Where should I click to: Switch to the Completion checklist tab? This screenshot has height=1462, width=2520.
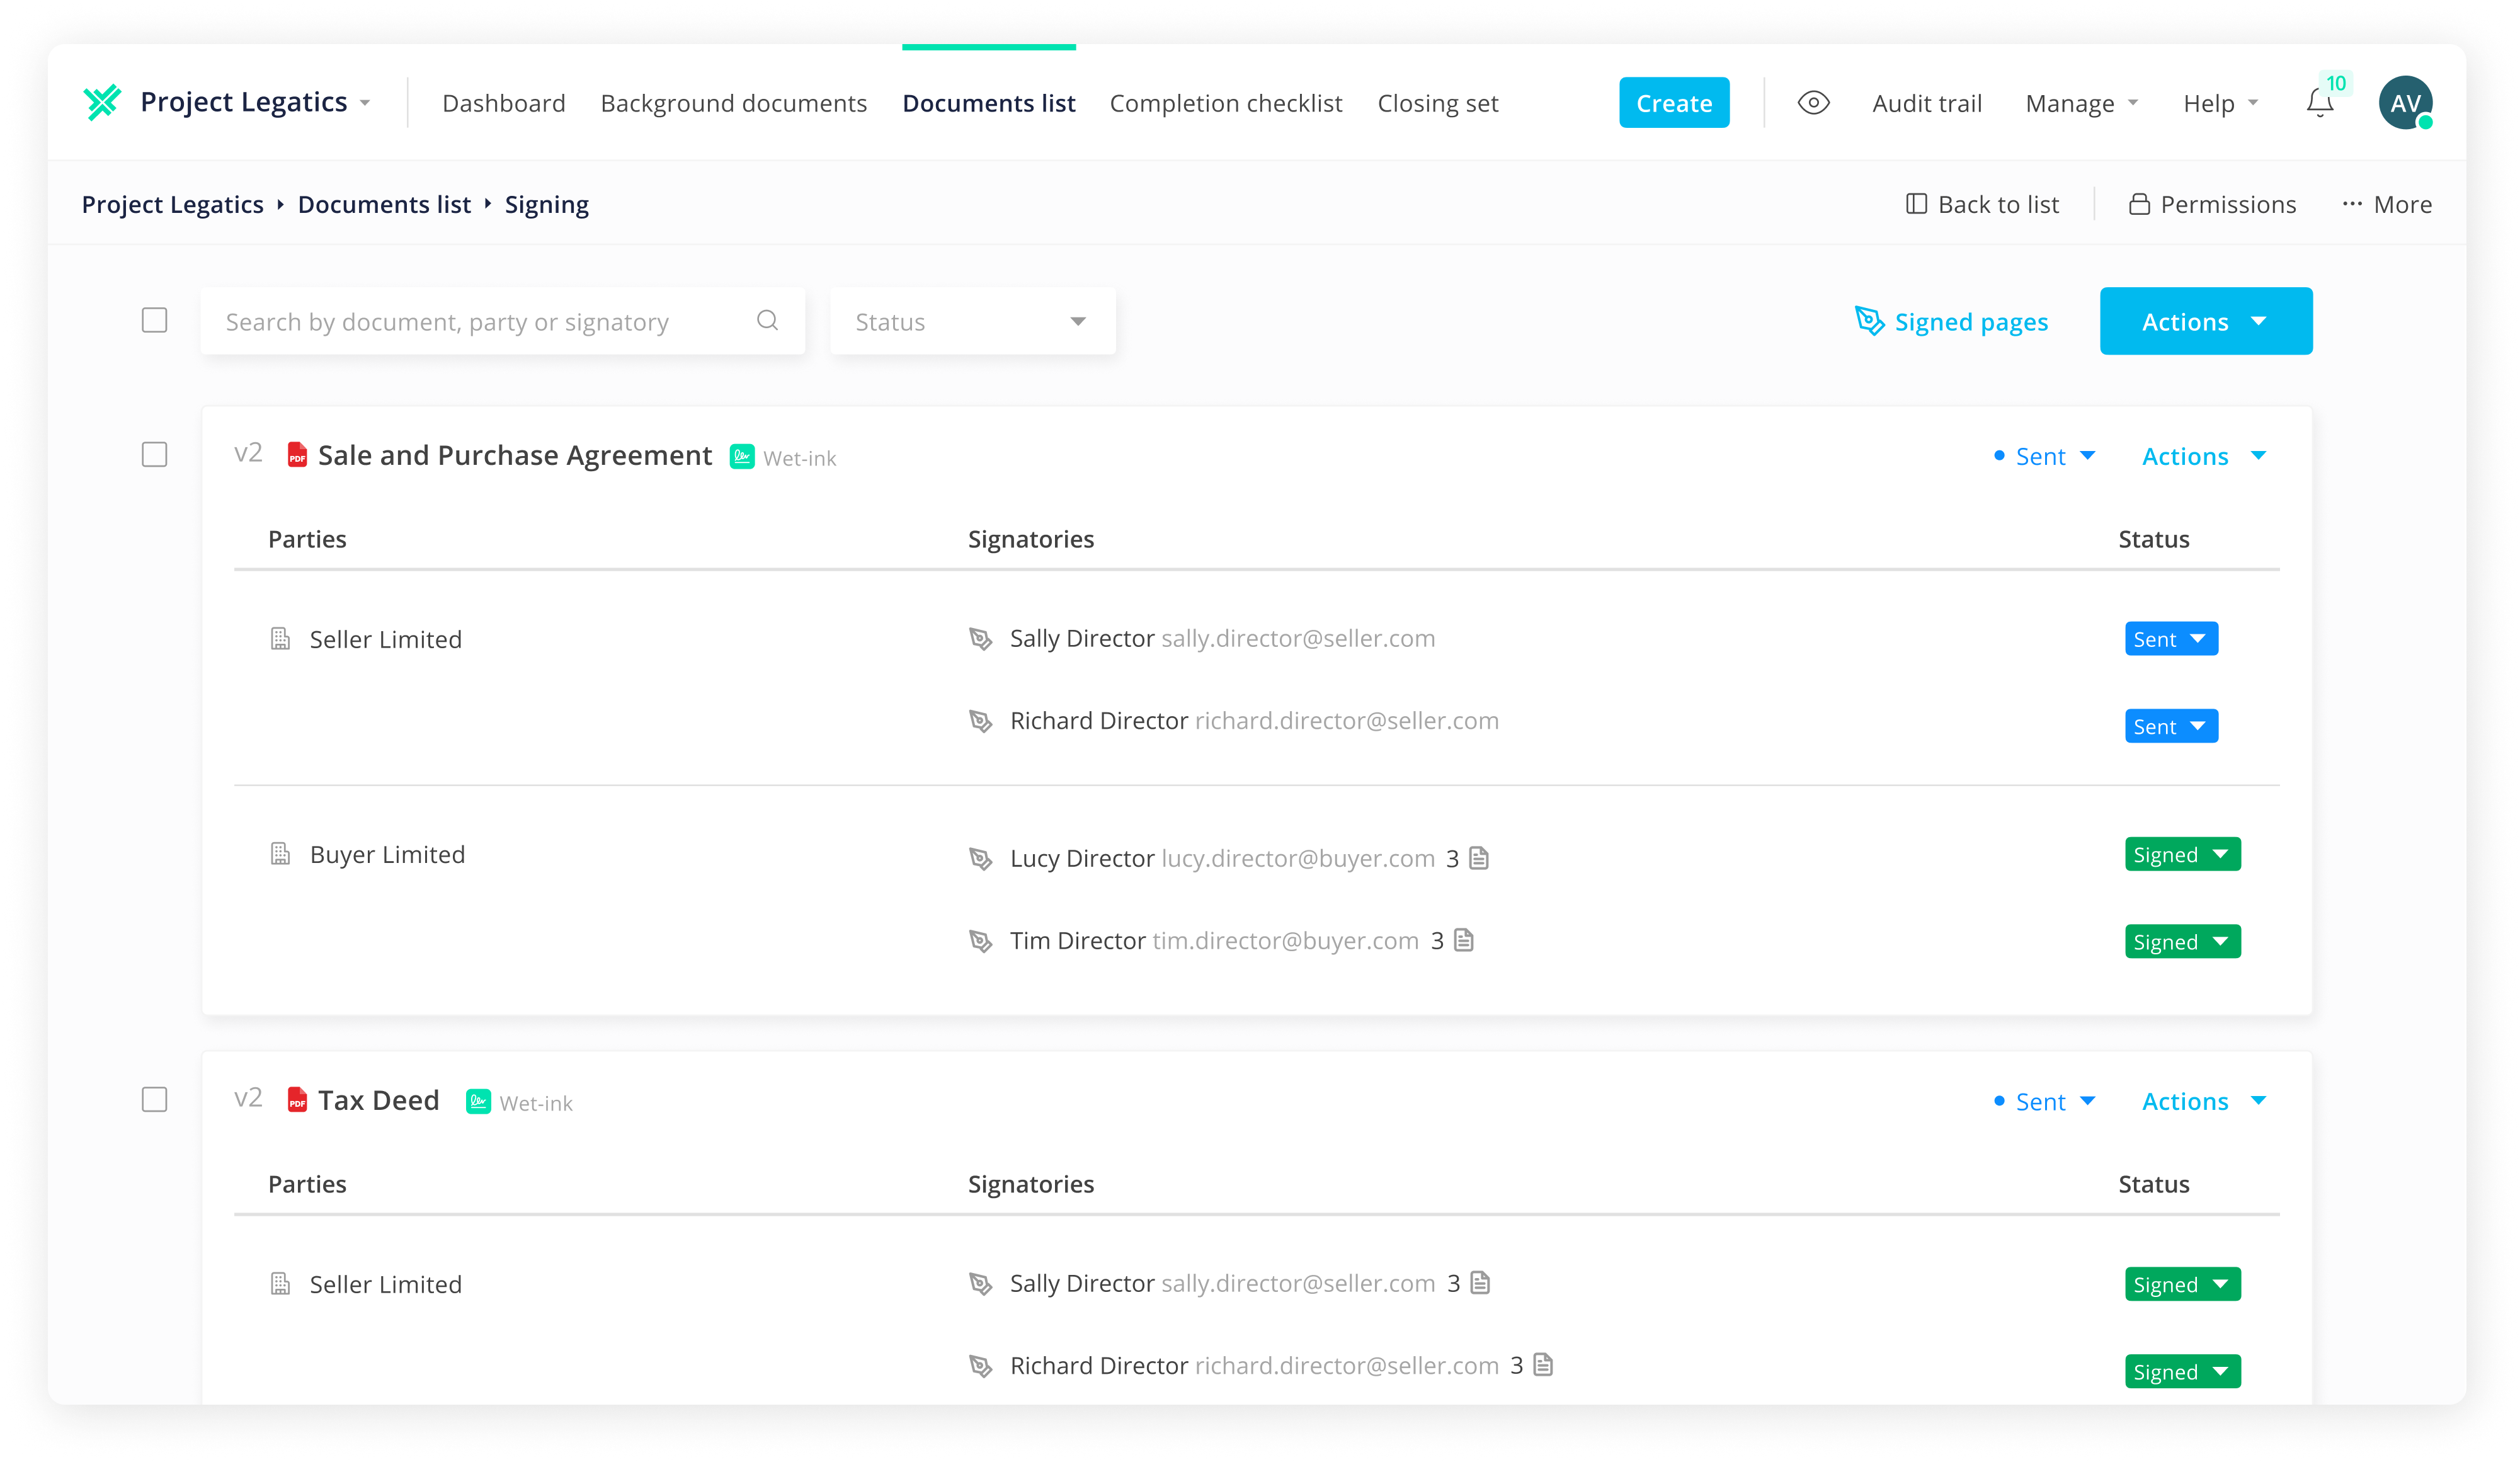click(1225, 103)
